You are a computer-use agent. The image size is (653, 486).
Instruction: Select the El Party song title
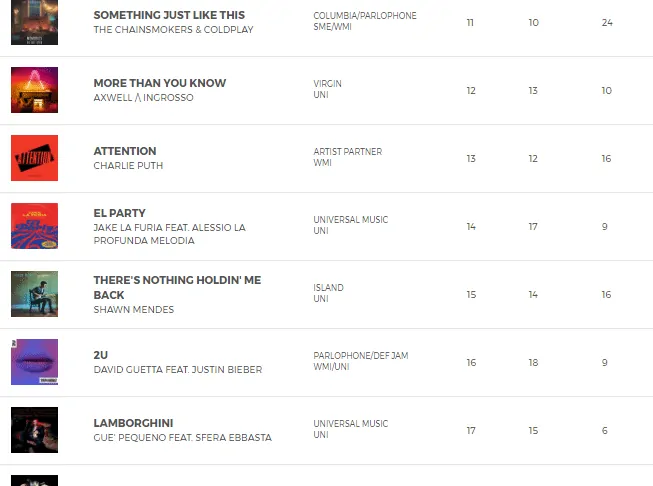119,213
